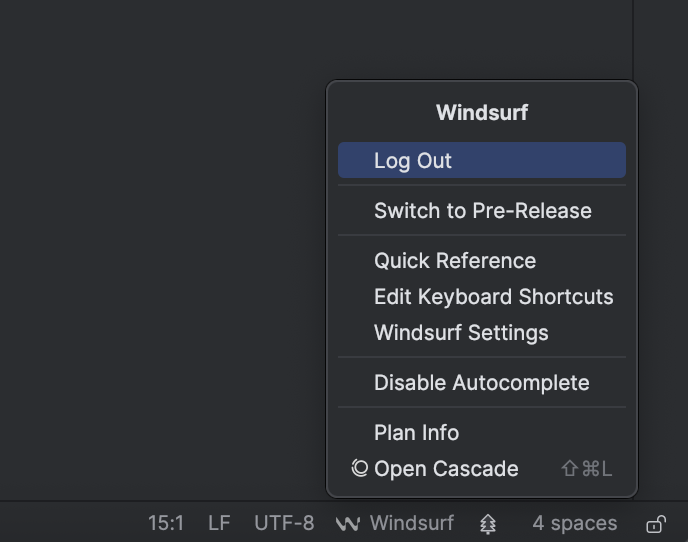Open the LF line separator selector
The height and width of the screenshot is (542, 688).
219,523
